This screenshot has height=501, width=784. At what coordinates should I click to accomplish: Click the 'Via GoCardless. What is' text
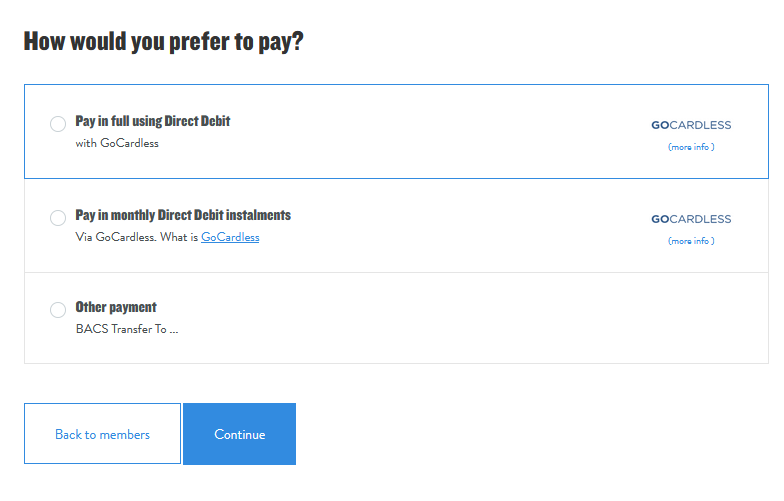(x=136, y=238)
